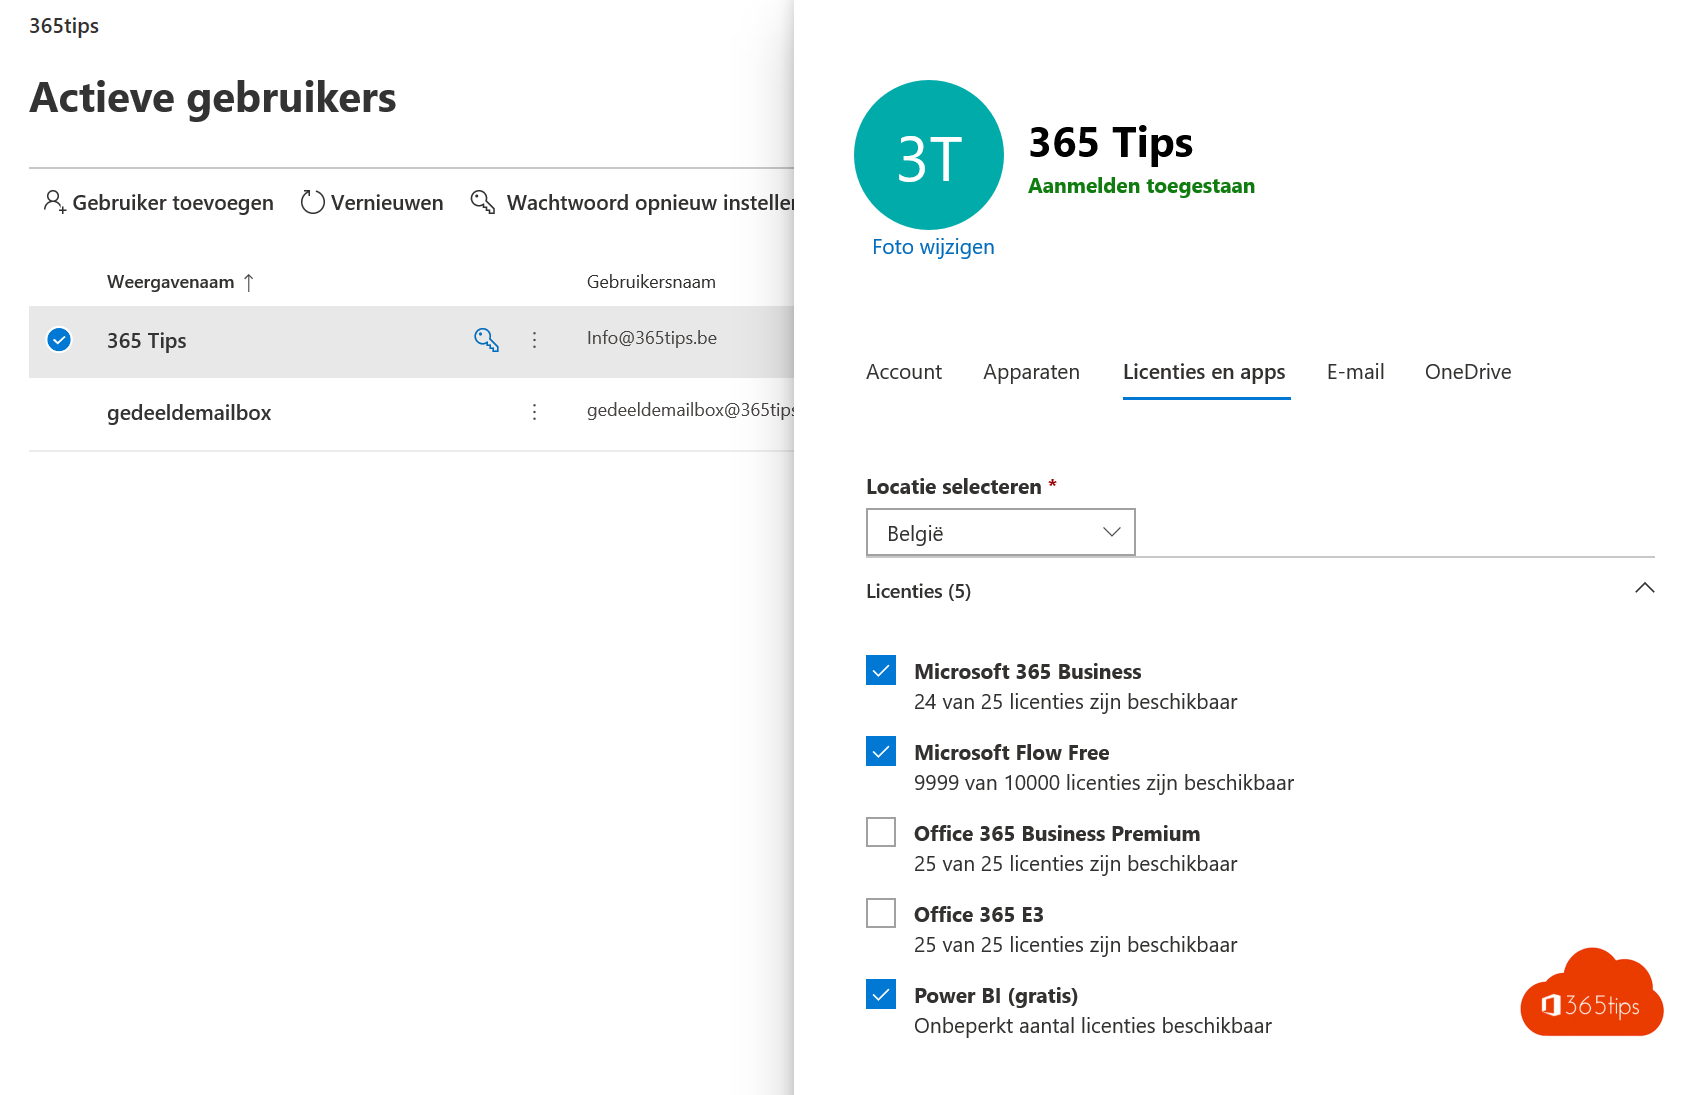
Task: Enable Office 365 Business Premium license
Action: (881, 832)
